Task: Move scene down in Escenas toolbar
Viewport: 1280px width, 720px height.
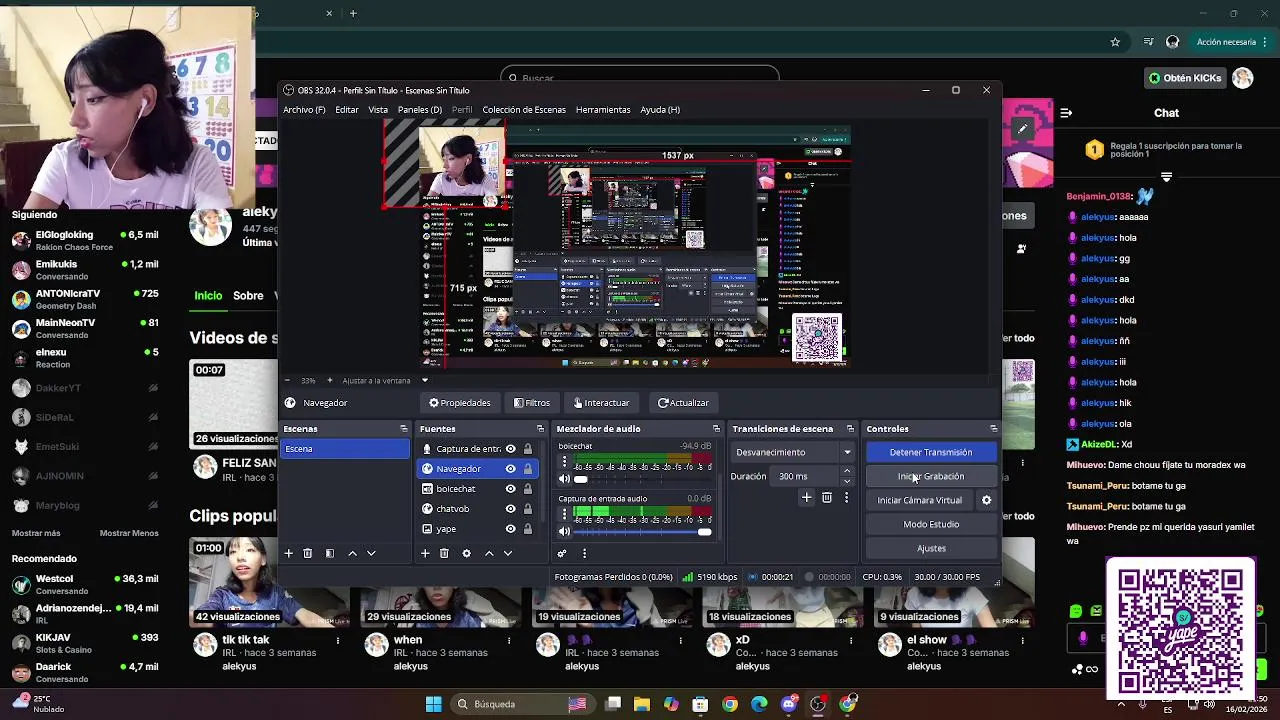Action: click(x=371, y=553)
